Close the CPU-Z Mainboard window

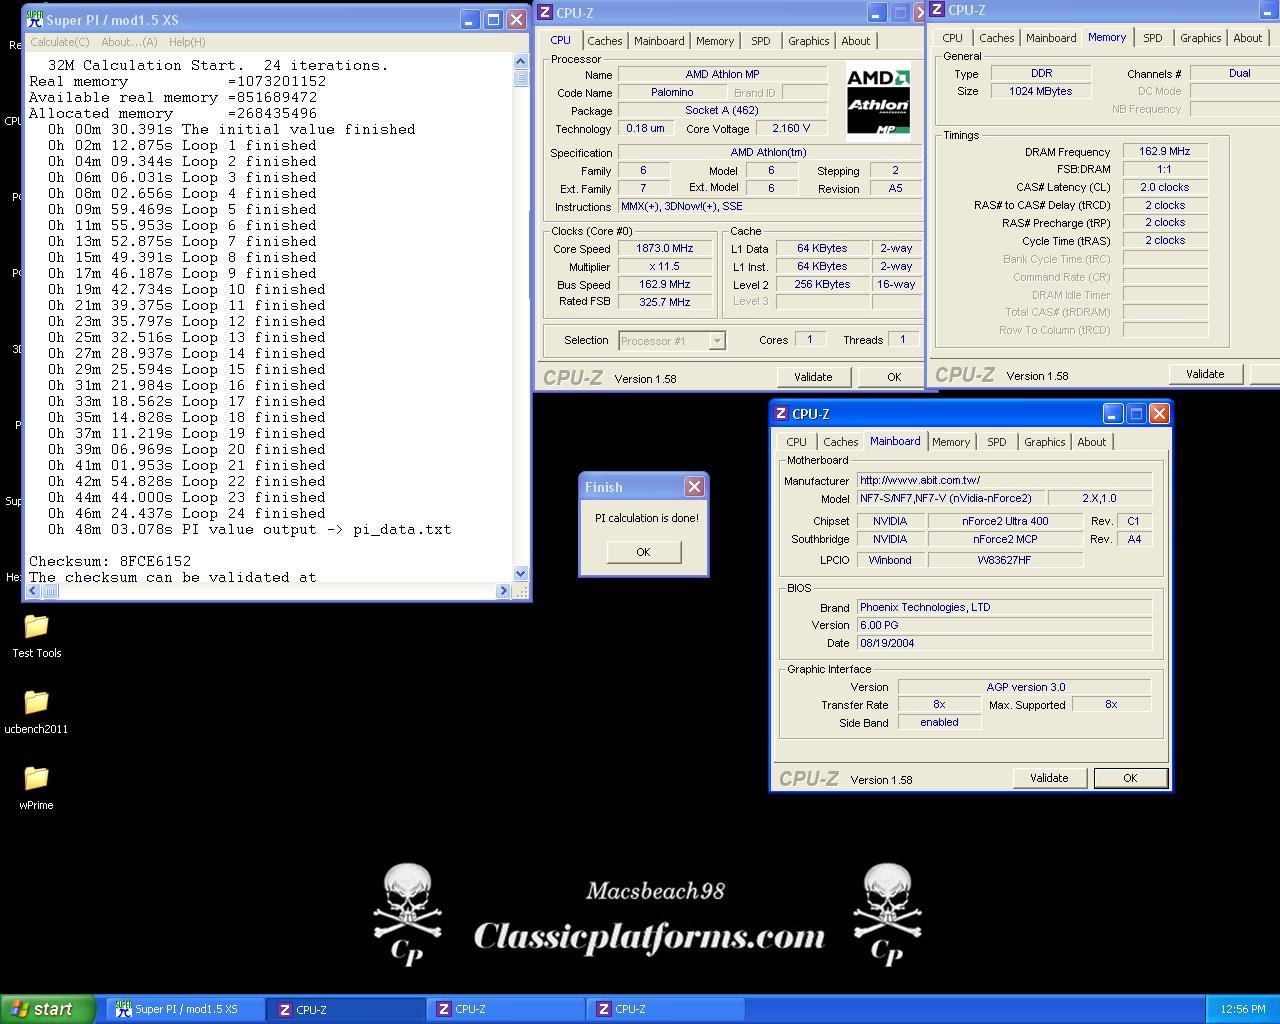1159,413
